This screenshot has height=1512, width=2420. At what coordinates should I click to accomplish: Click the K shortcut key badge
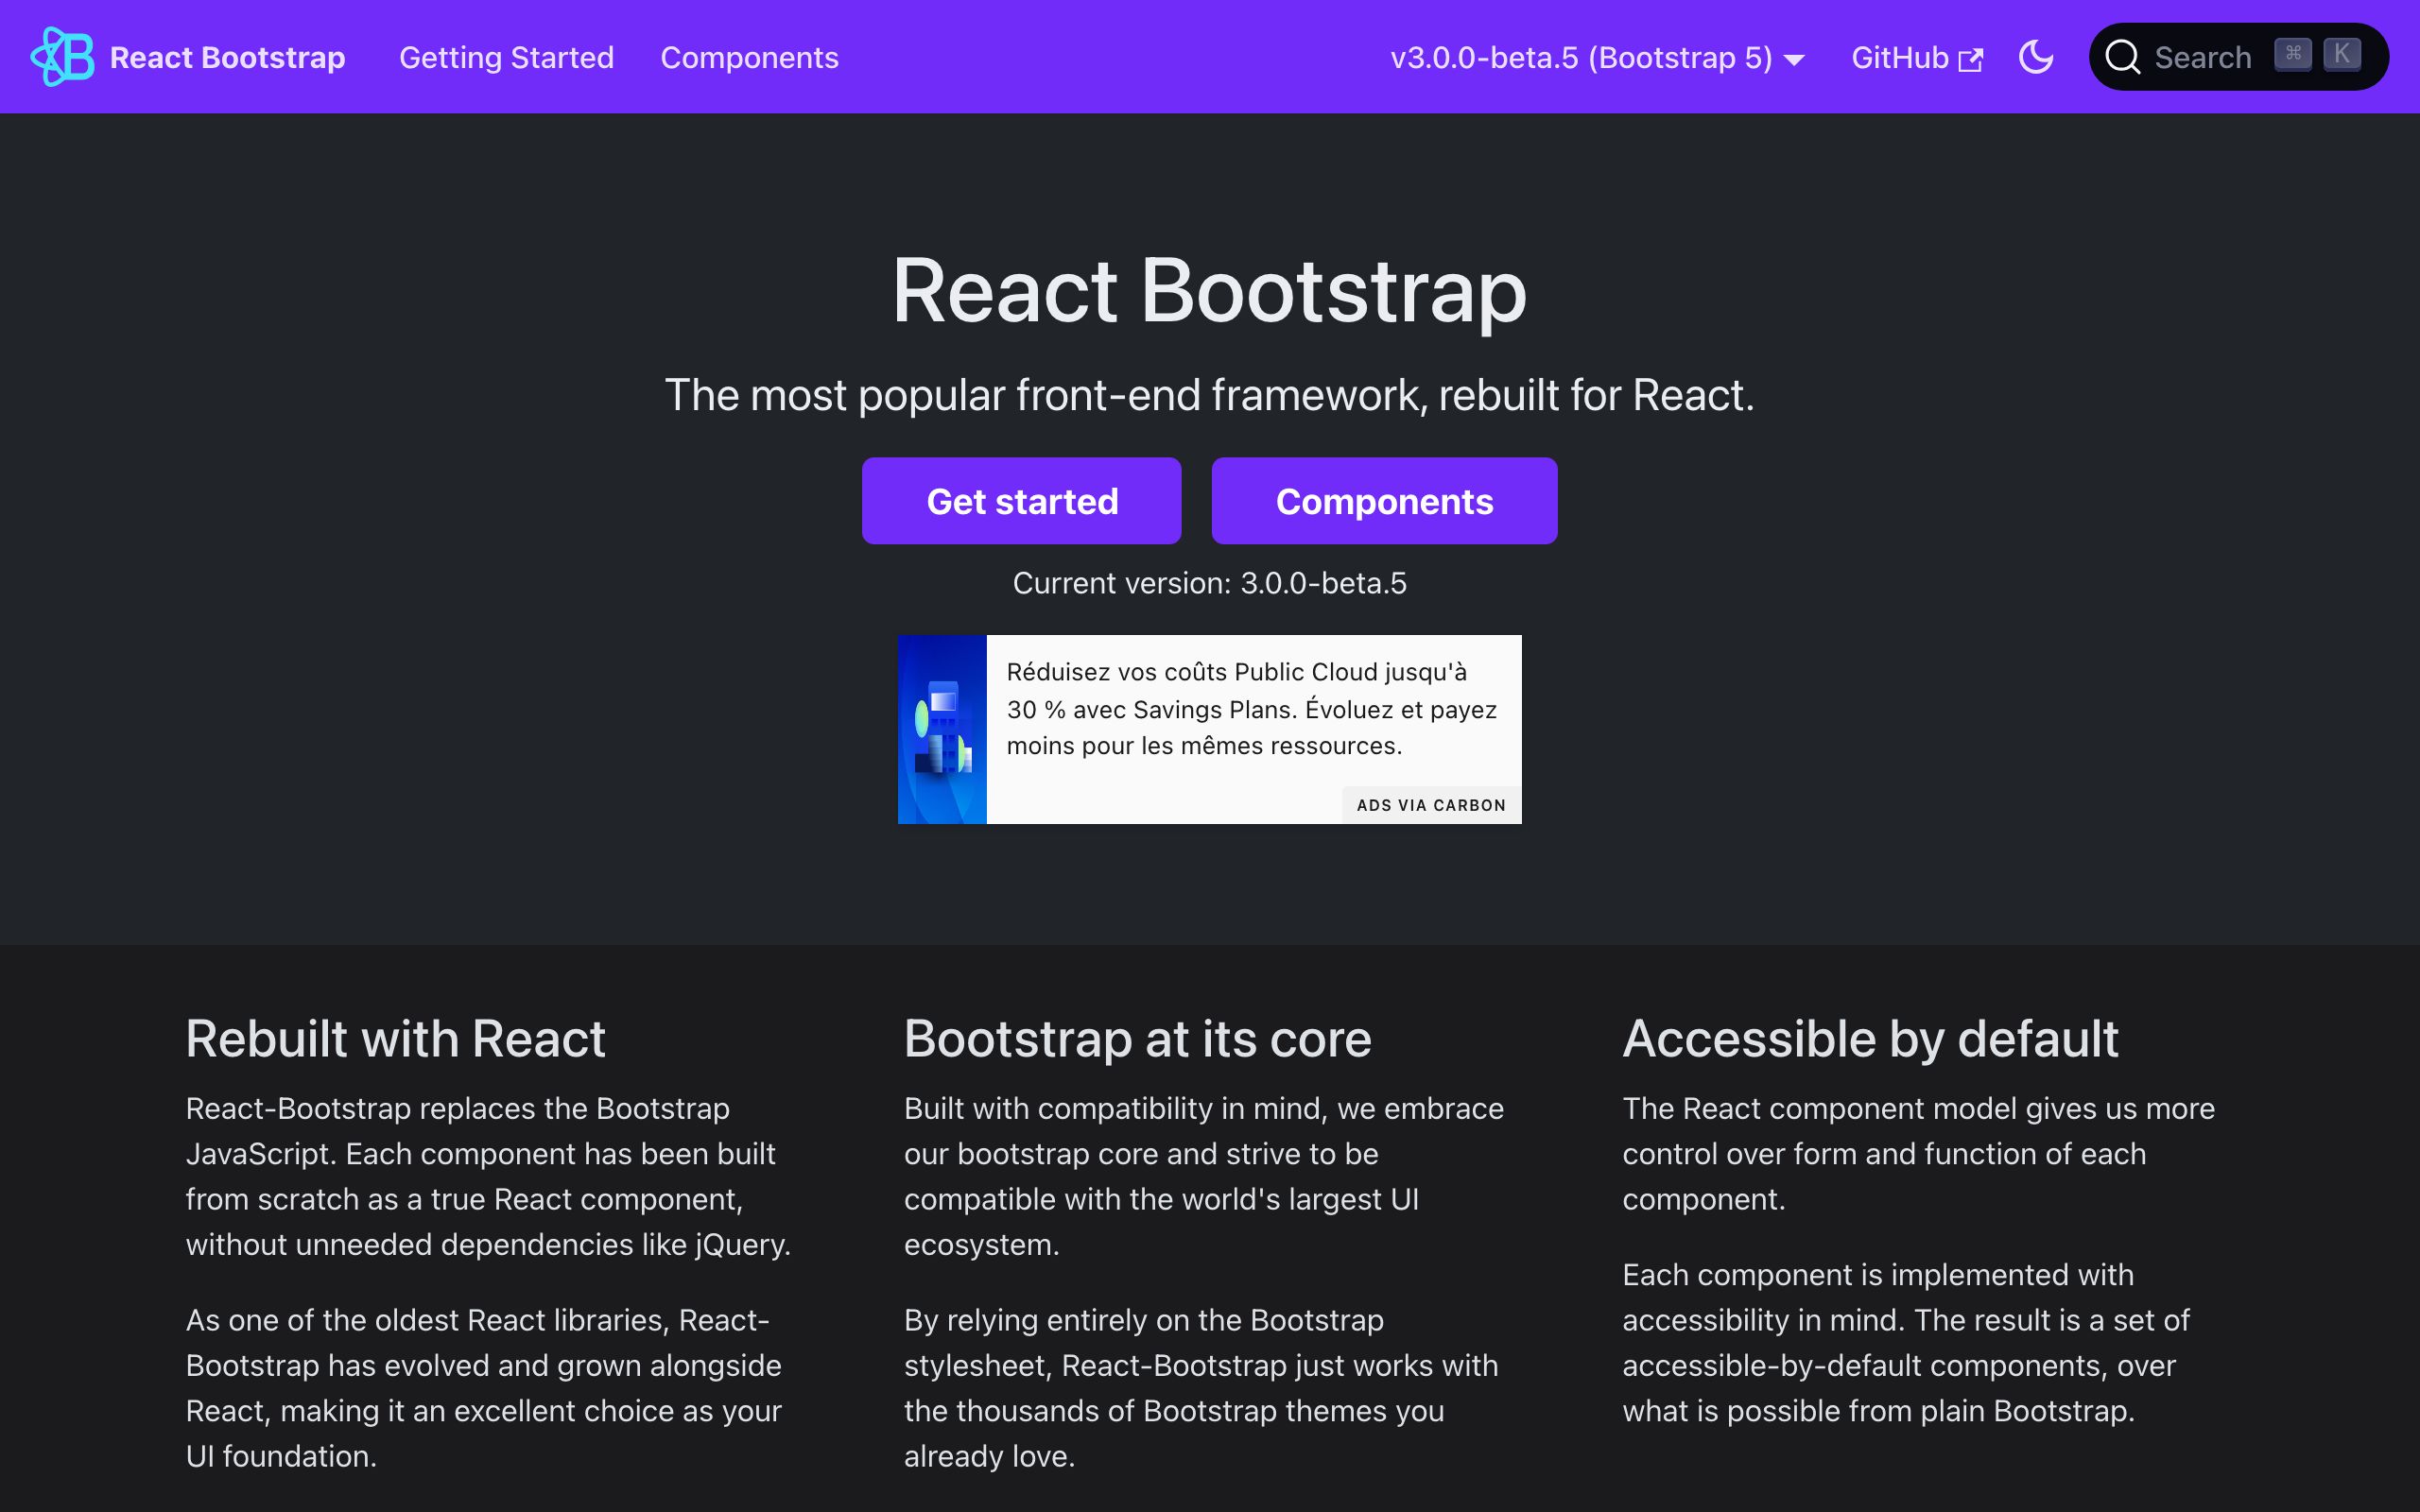click(x=2342, y=54)
